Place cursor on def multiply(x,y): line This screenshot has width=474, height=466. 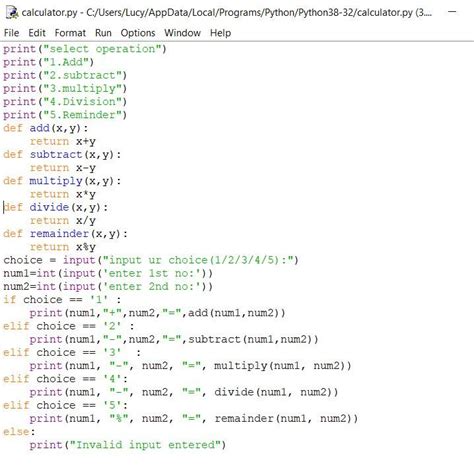(62, 181)
